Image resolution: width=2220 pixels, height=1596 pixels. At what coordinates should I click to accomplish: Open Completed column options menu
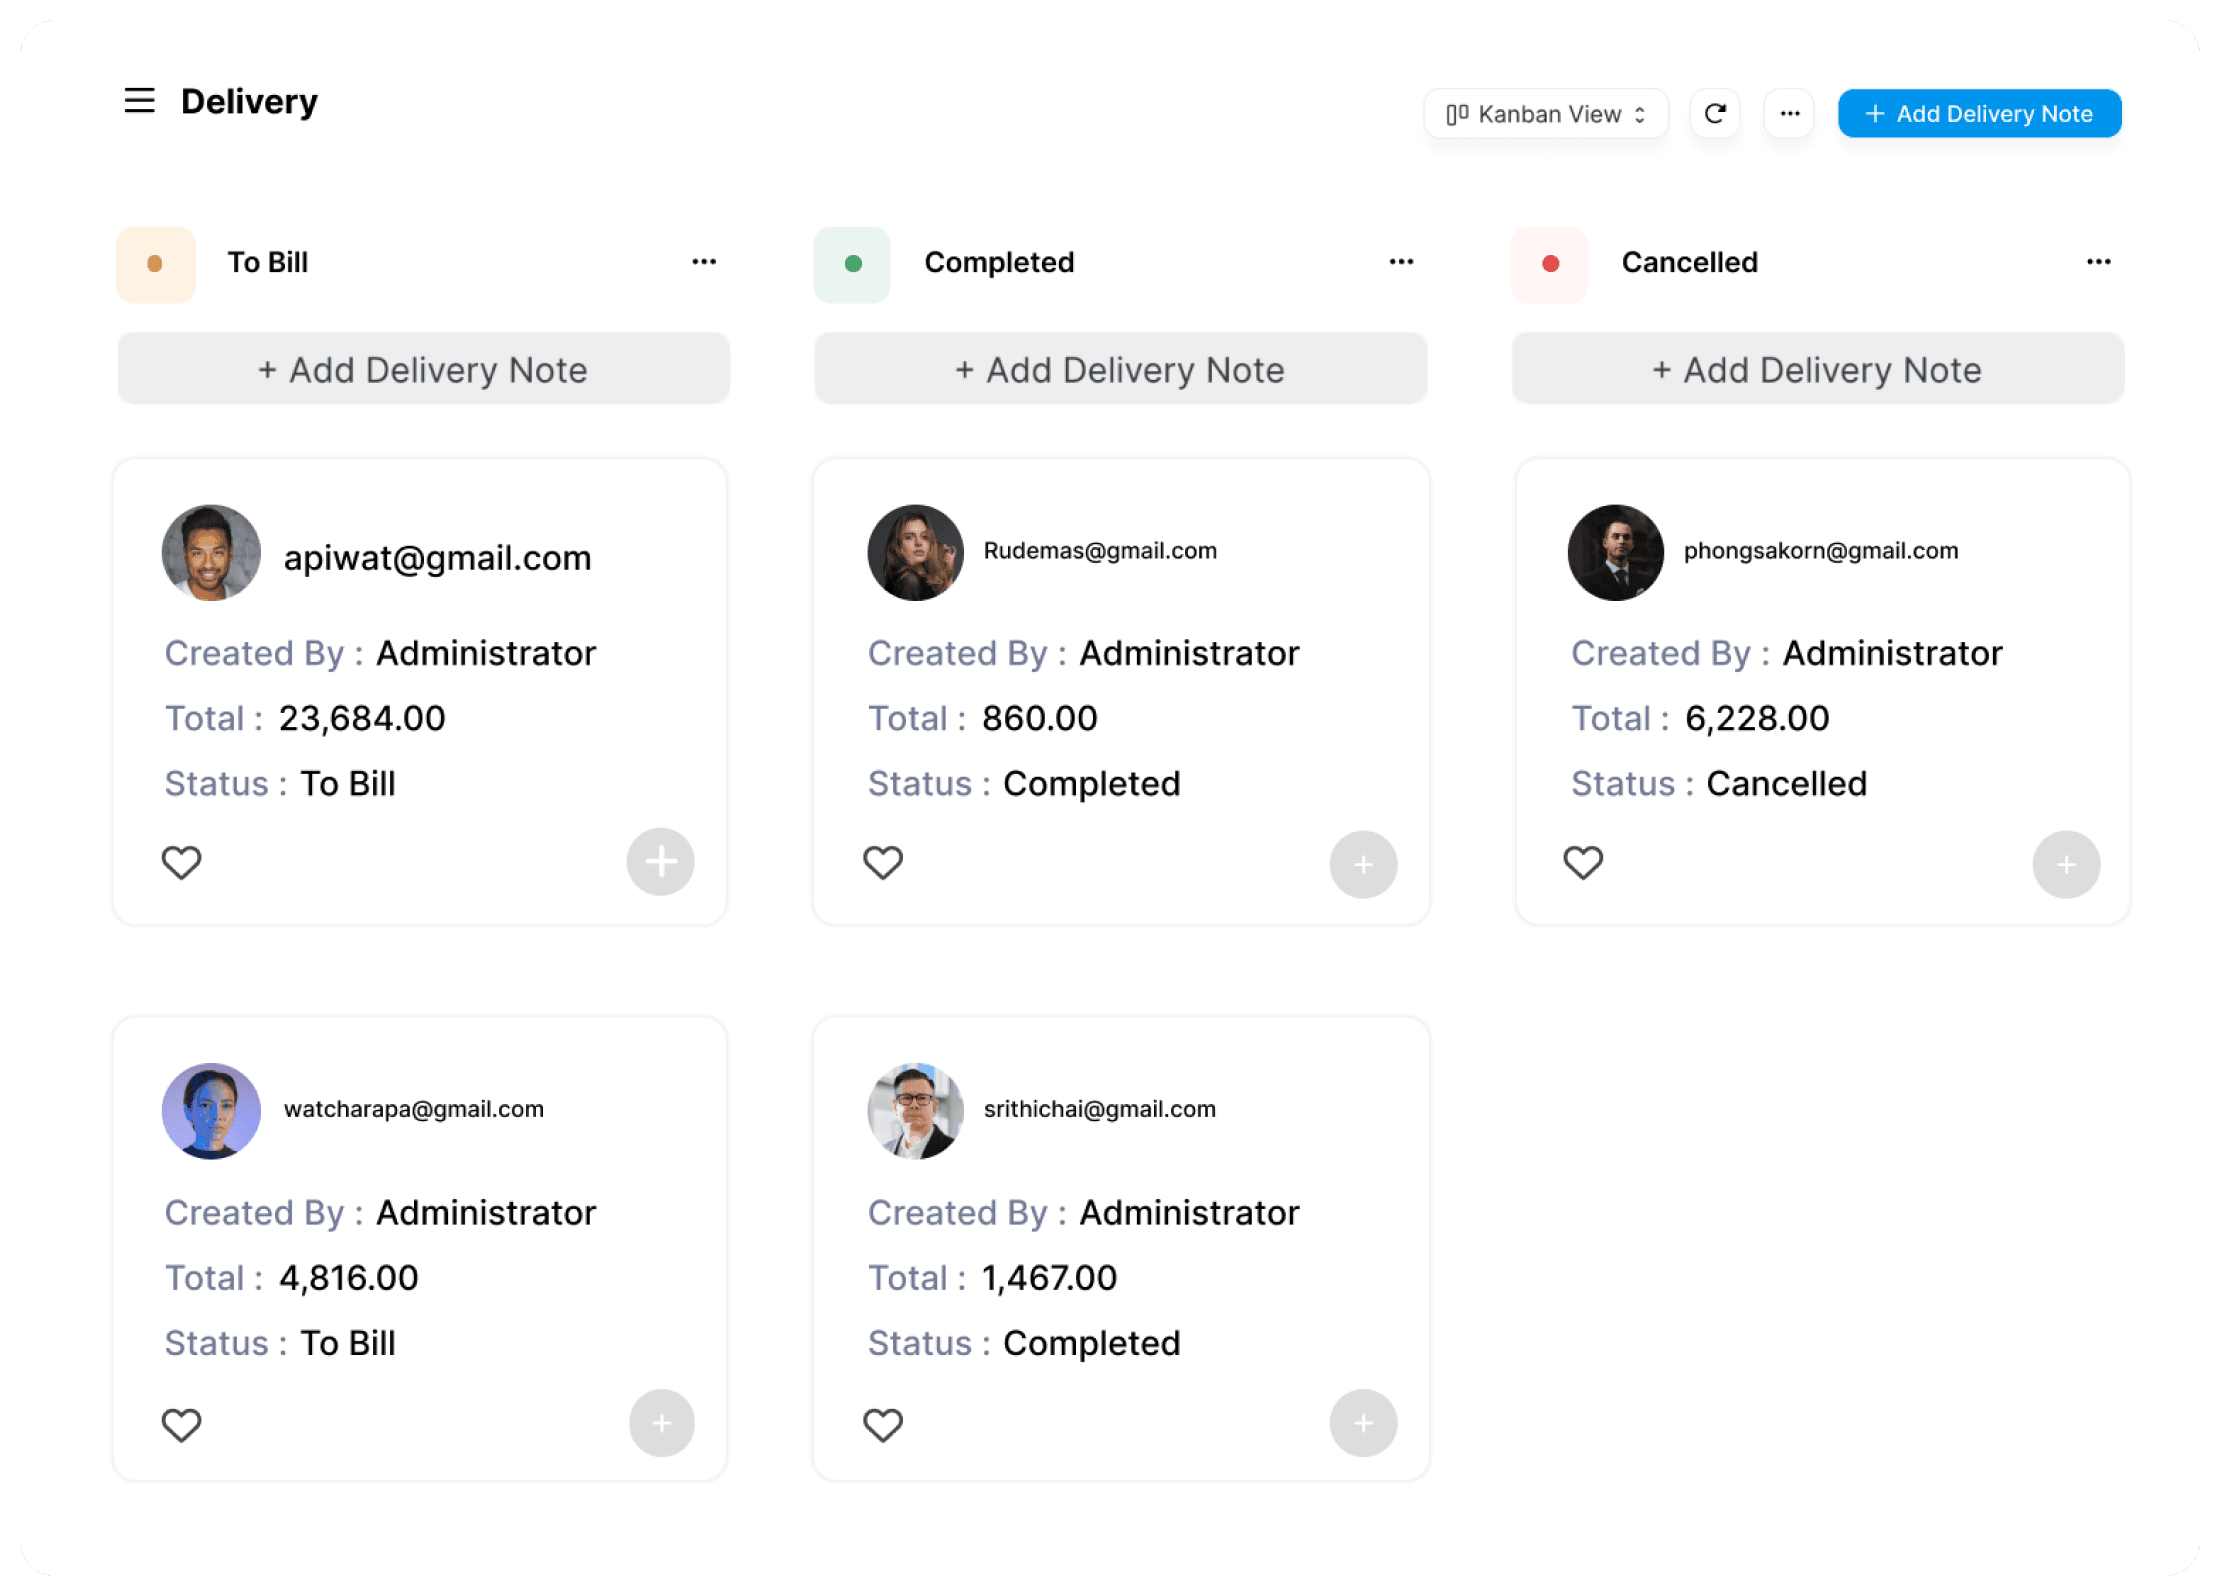click(x=1401, y=262)
